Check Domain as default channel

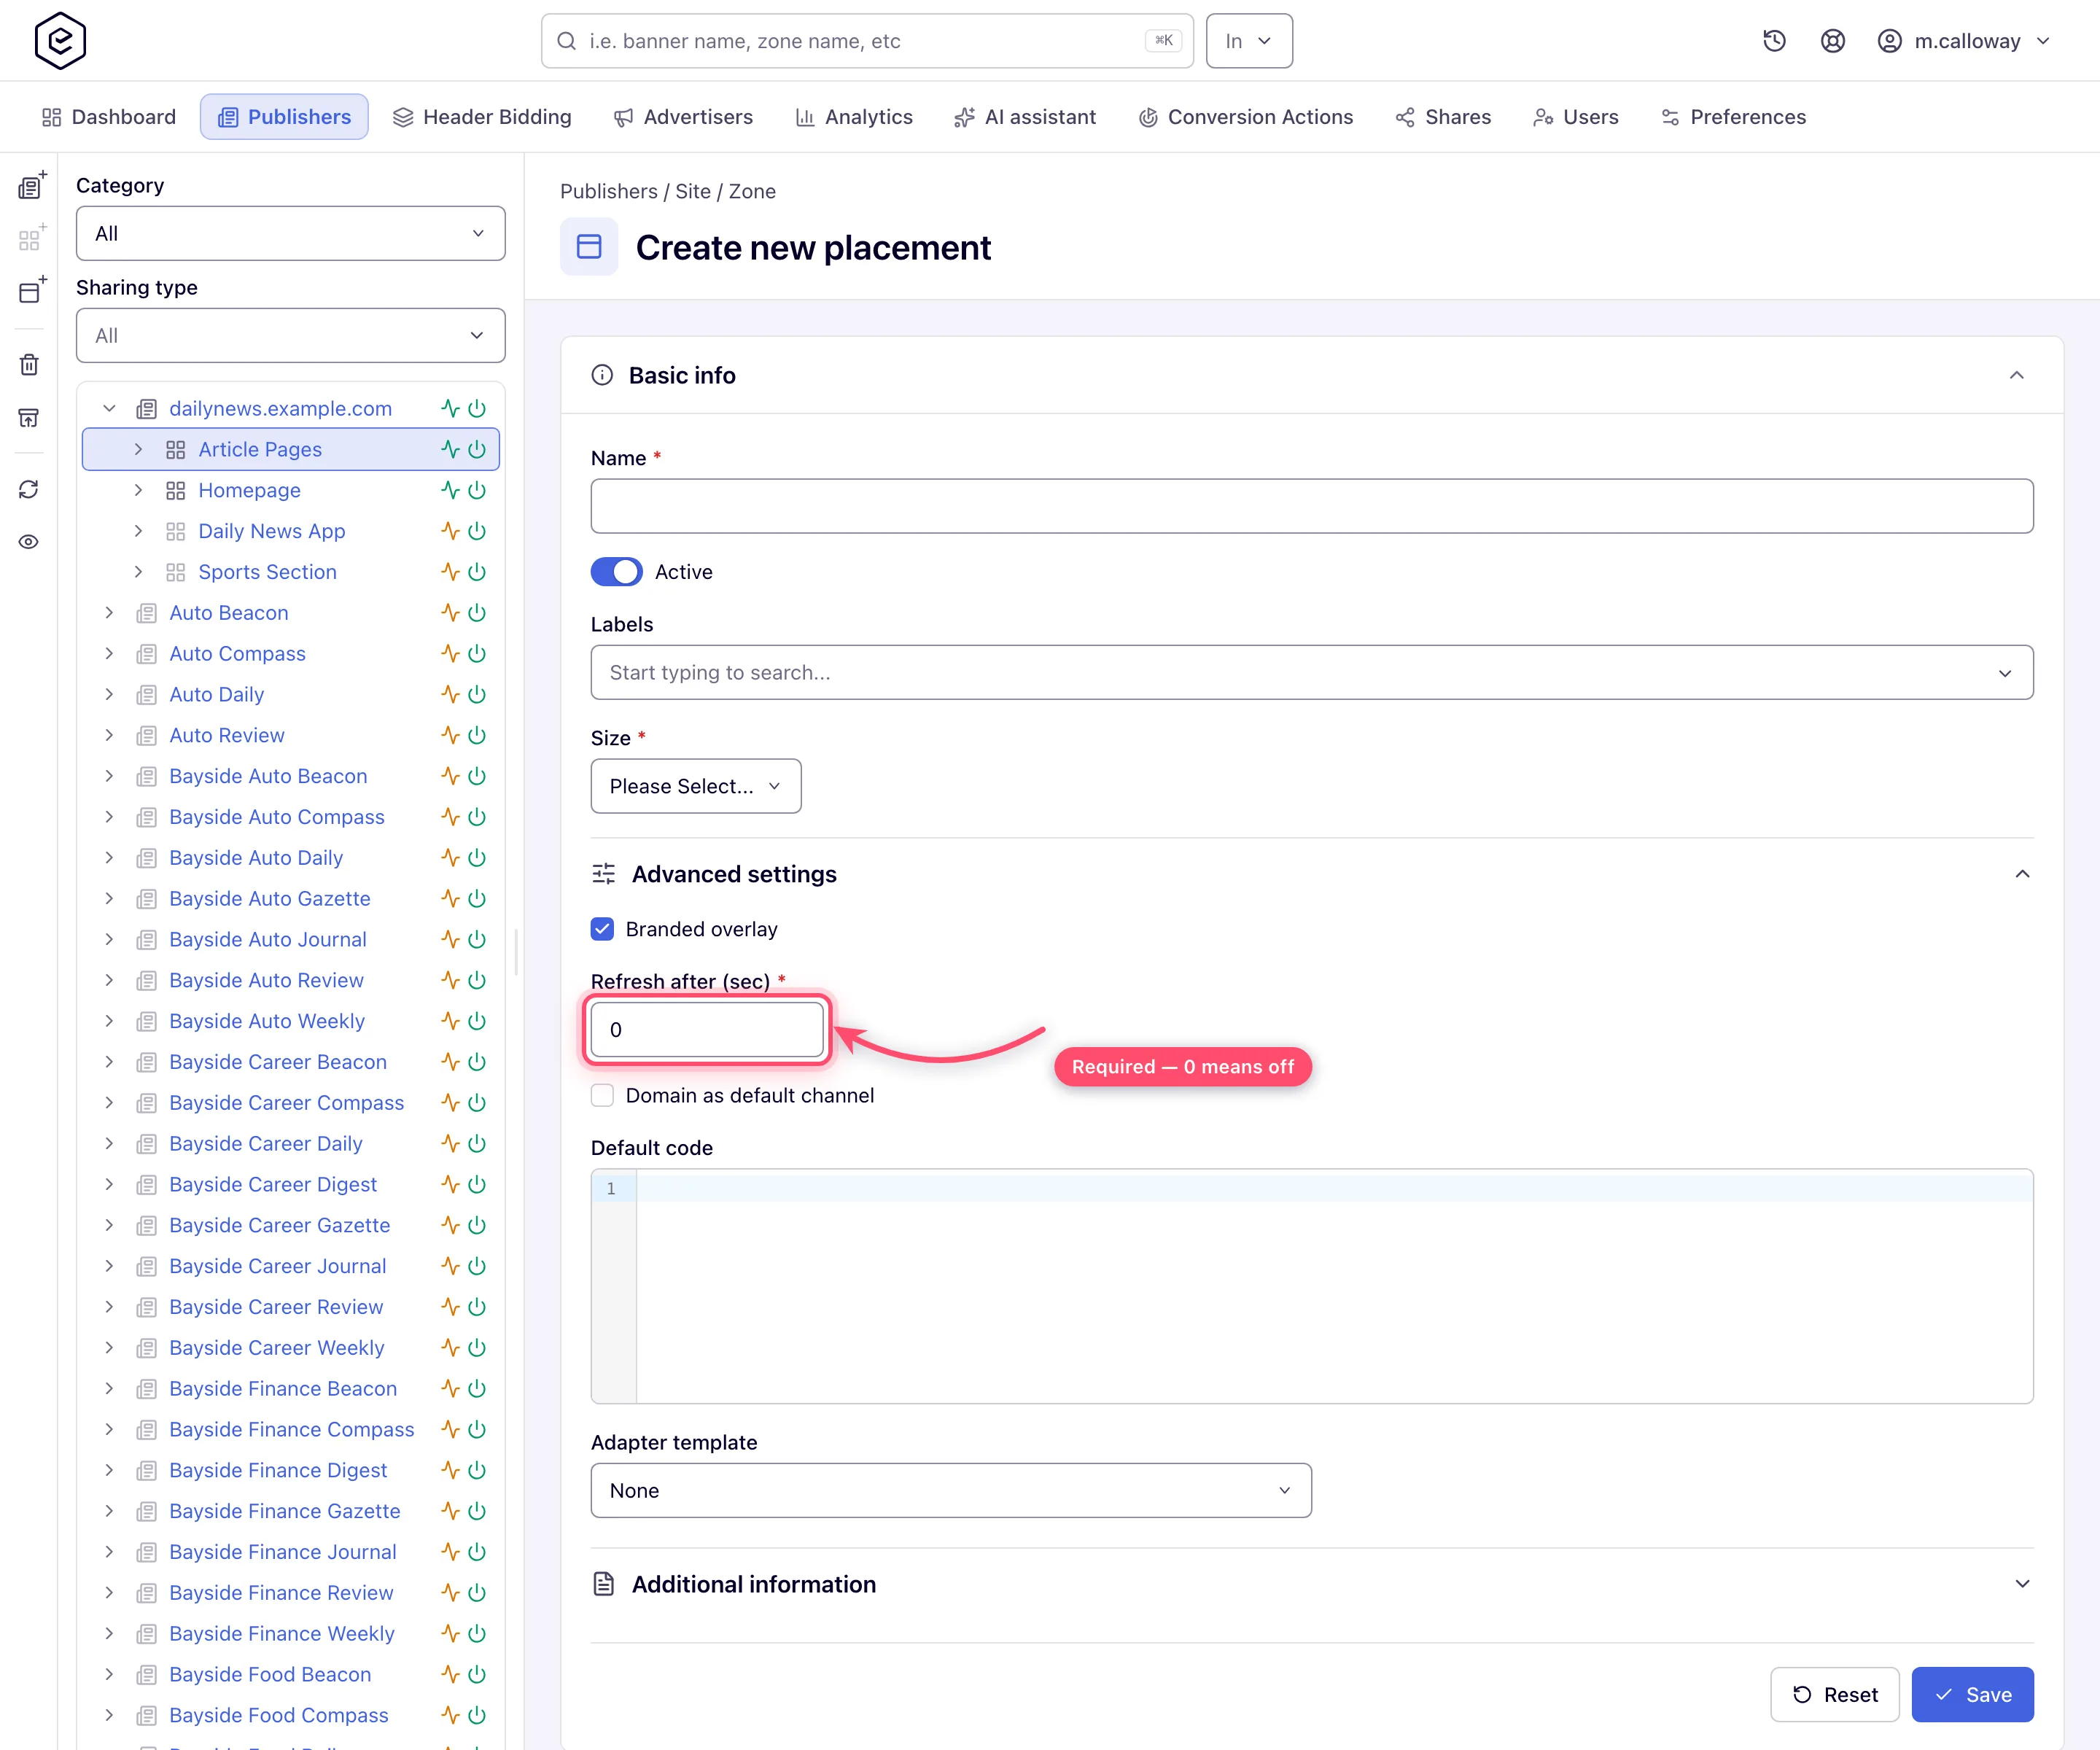602,1095
